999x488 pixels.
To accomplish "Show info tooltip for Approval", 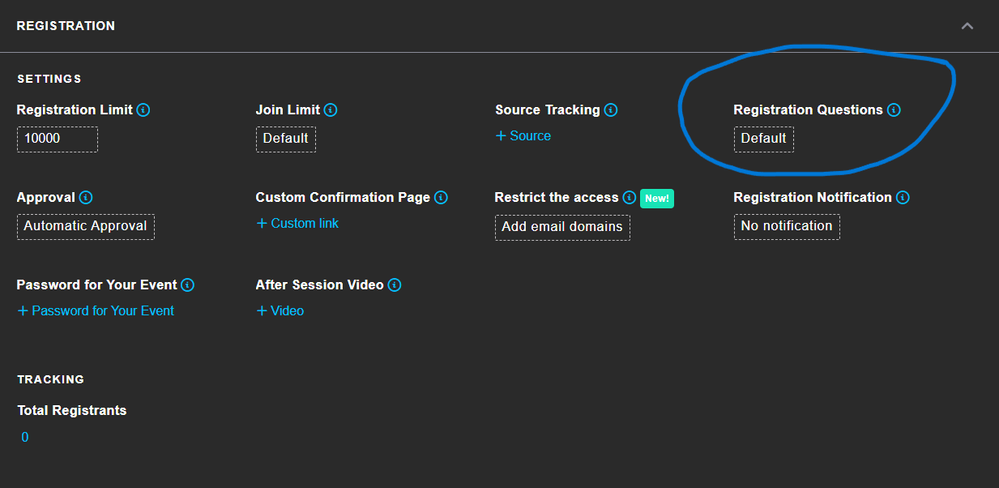I will coord(86,197).
